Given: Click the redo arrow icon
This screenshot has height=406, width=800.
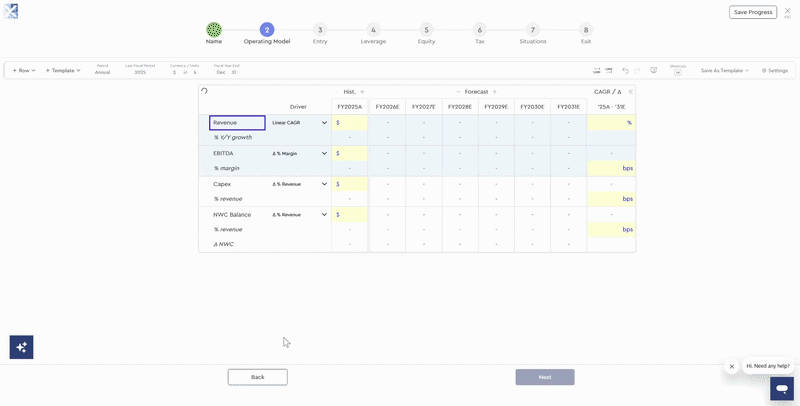Looking at the screenshot, I should click(637, 71).
